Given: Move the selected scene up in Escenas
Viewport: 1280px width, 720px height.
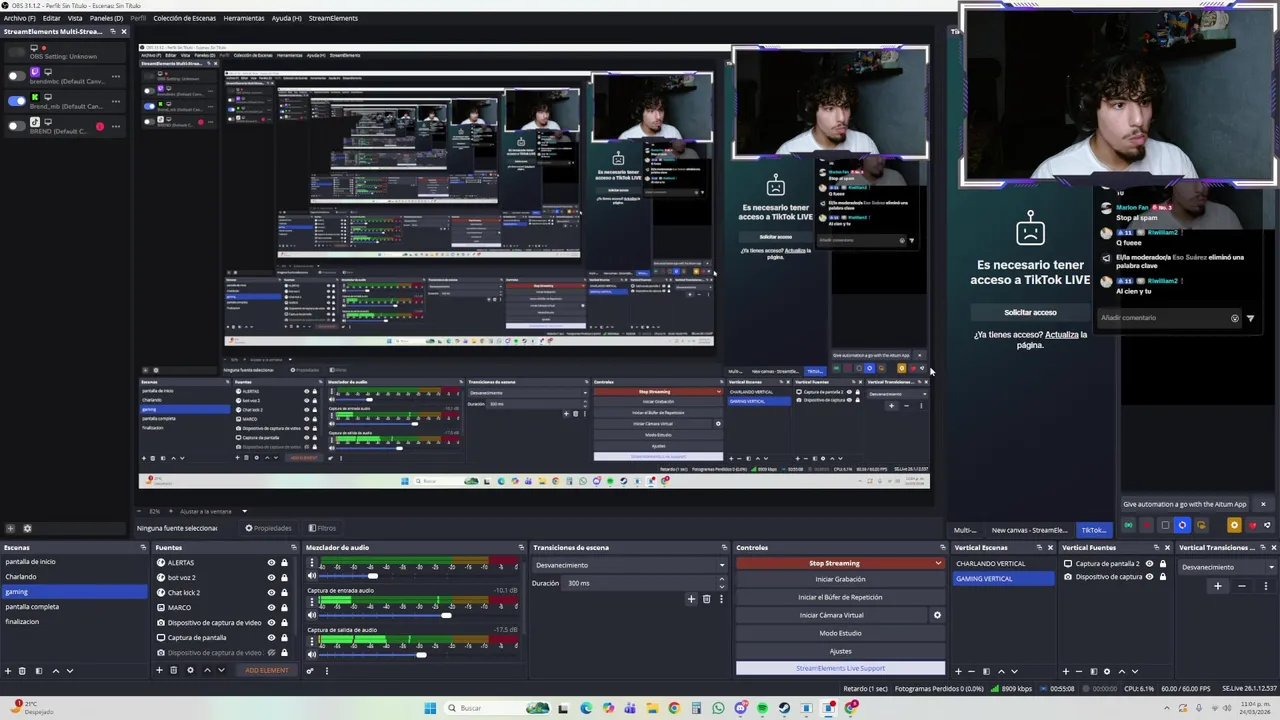Looking at the screenshot, I should click(55, 671).
